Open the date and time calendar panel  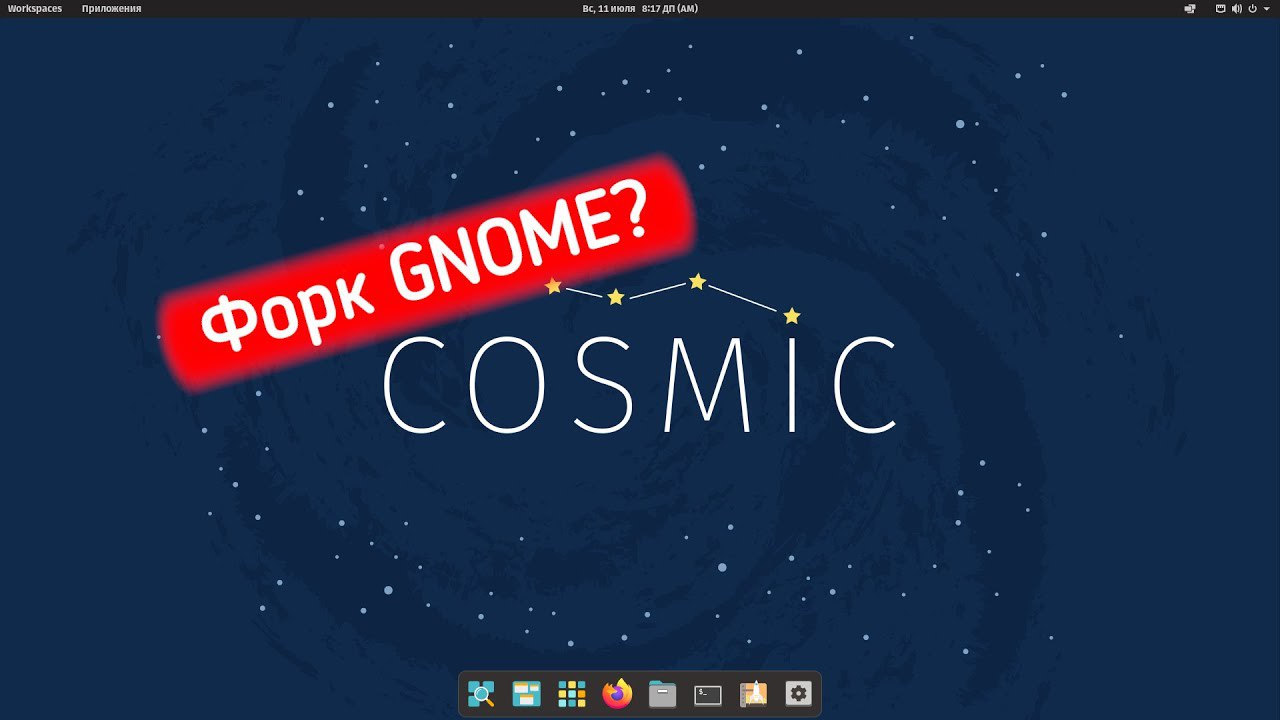tap(640, 9)
